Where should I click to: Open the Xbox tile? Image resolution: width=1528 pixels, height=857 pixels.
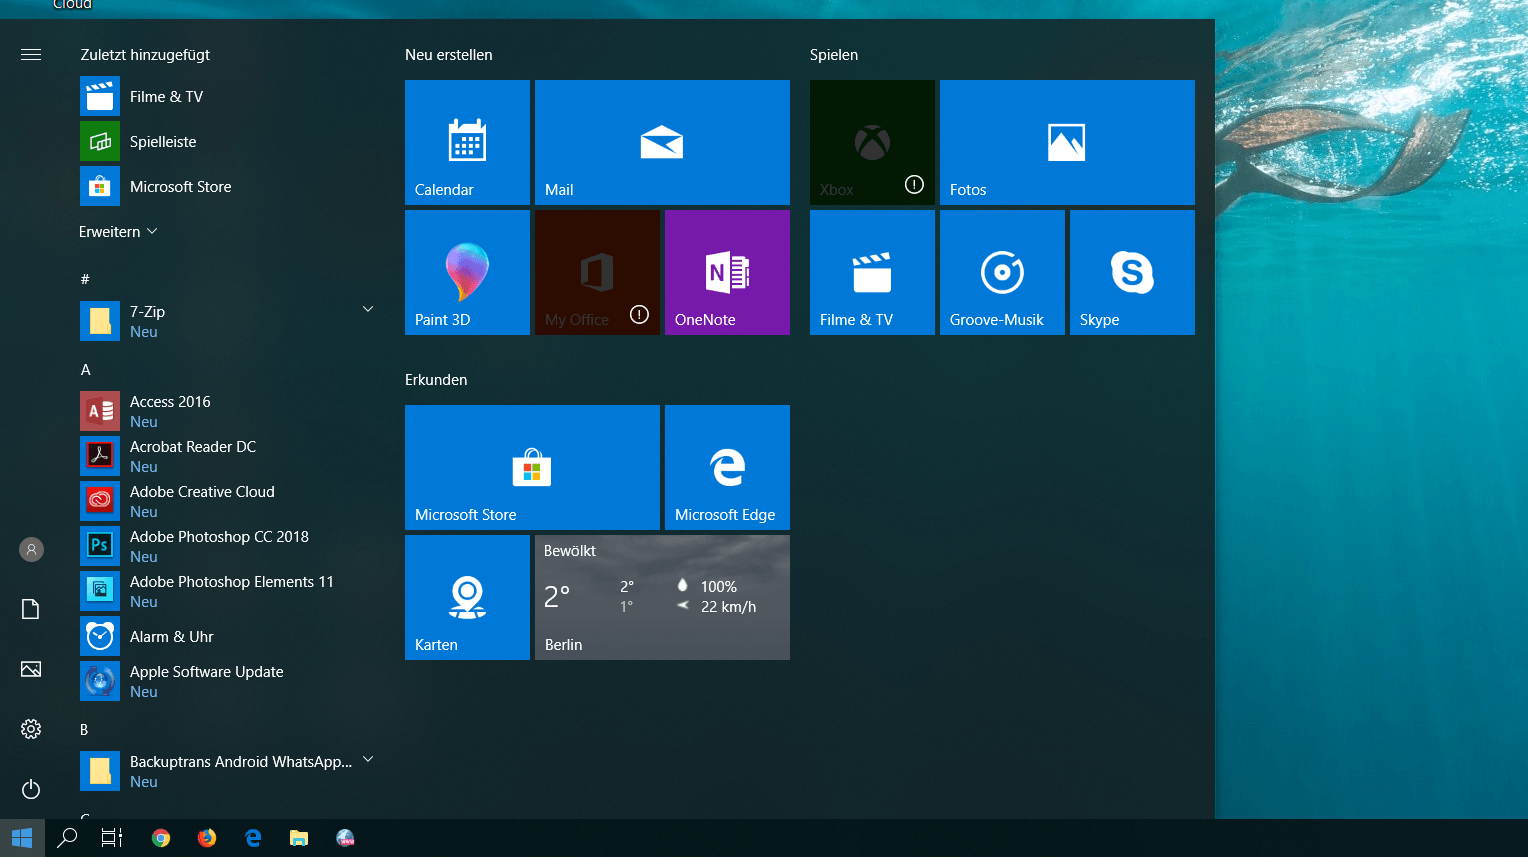[x=872, y=142]
